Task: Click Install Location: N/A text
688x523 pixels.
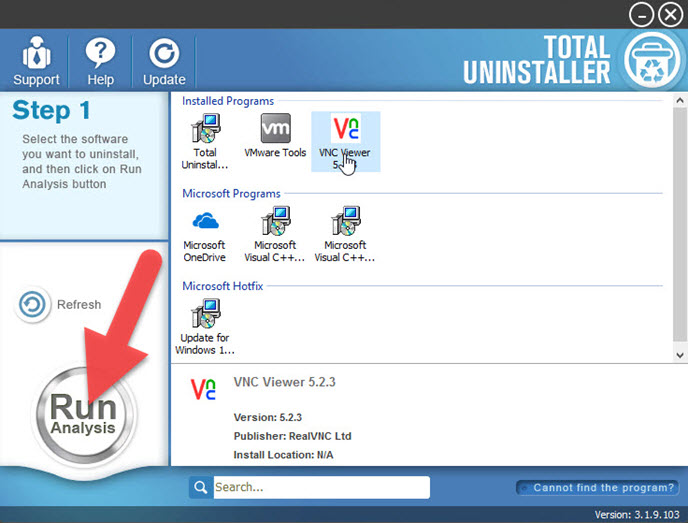Action: pos(283,455)
